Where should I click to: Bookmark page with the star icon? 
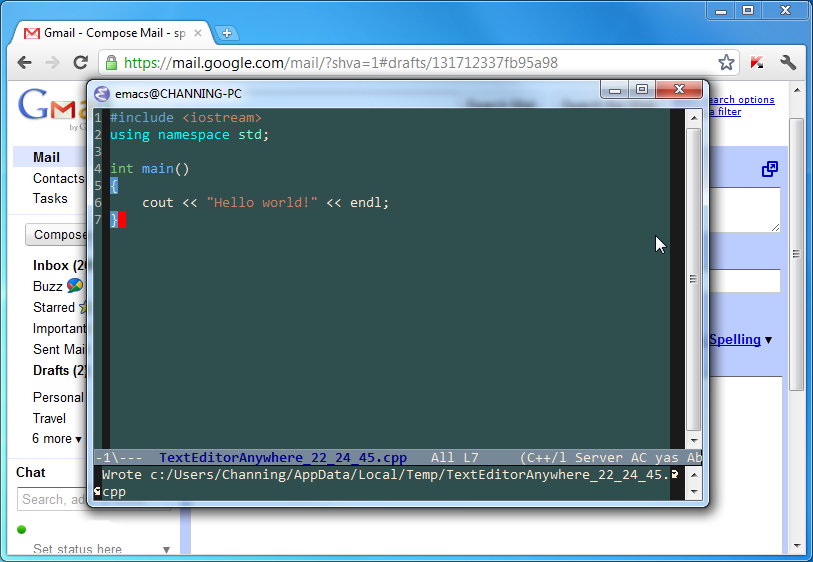click(x=726, y=63)
